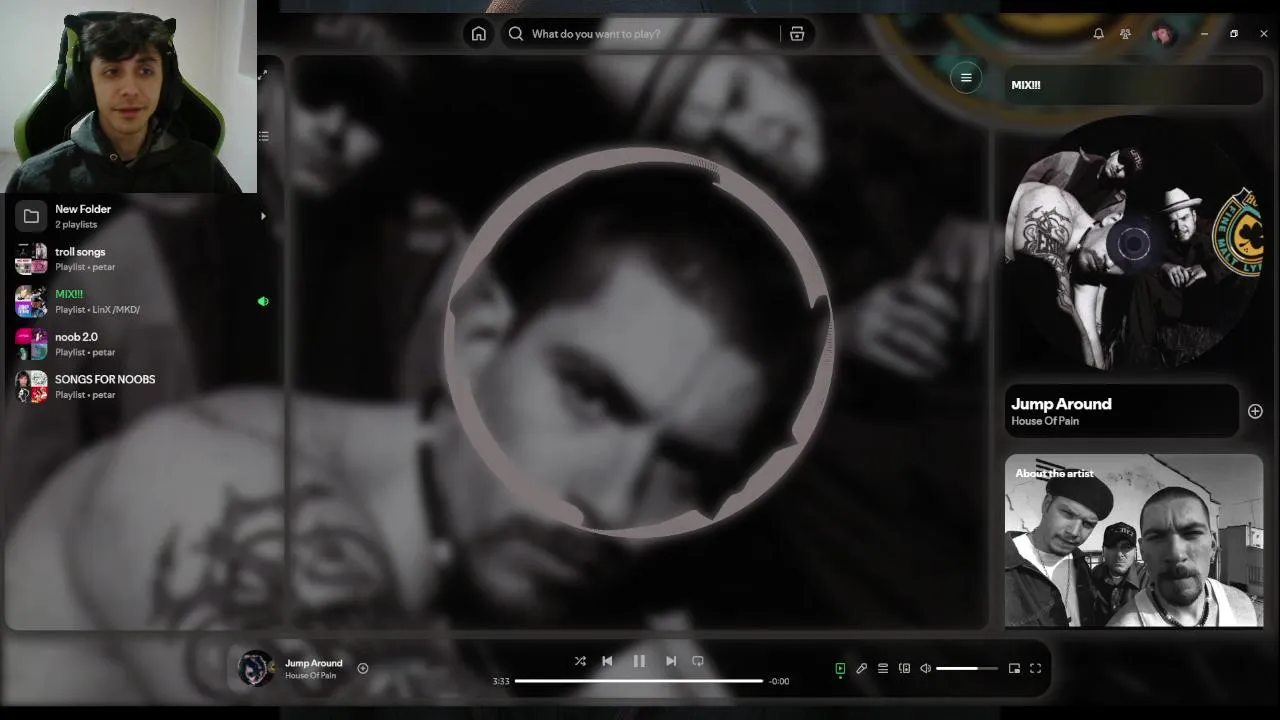Open the right panel menu button

966,77
